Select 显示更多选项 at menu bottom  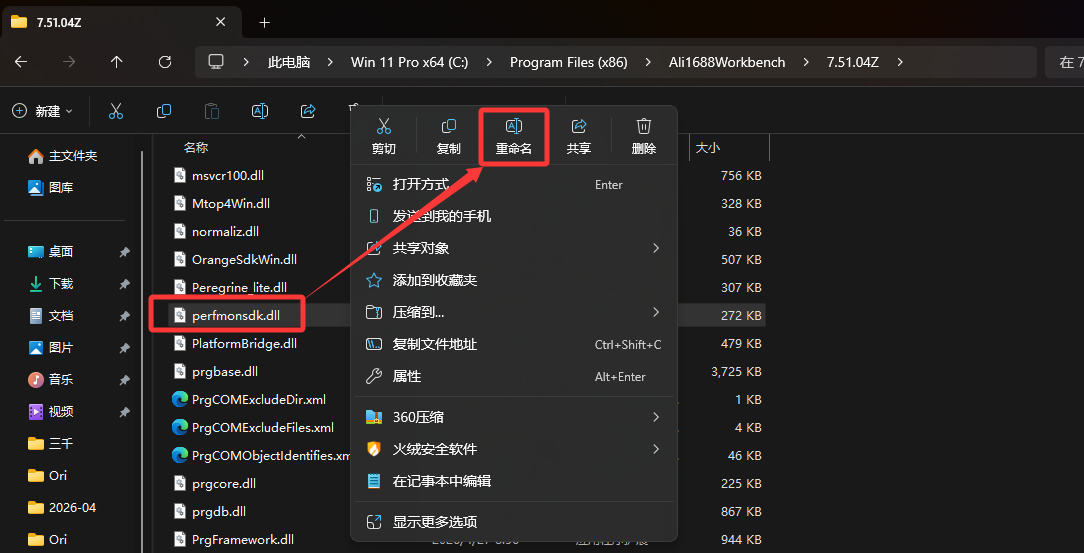point(434,521)
